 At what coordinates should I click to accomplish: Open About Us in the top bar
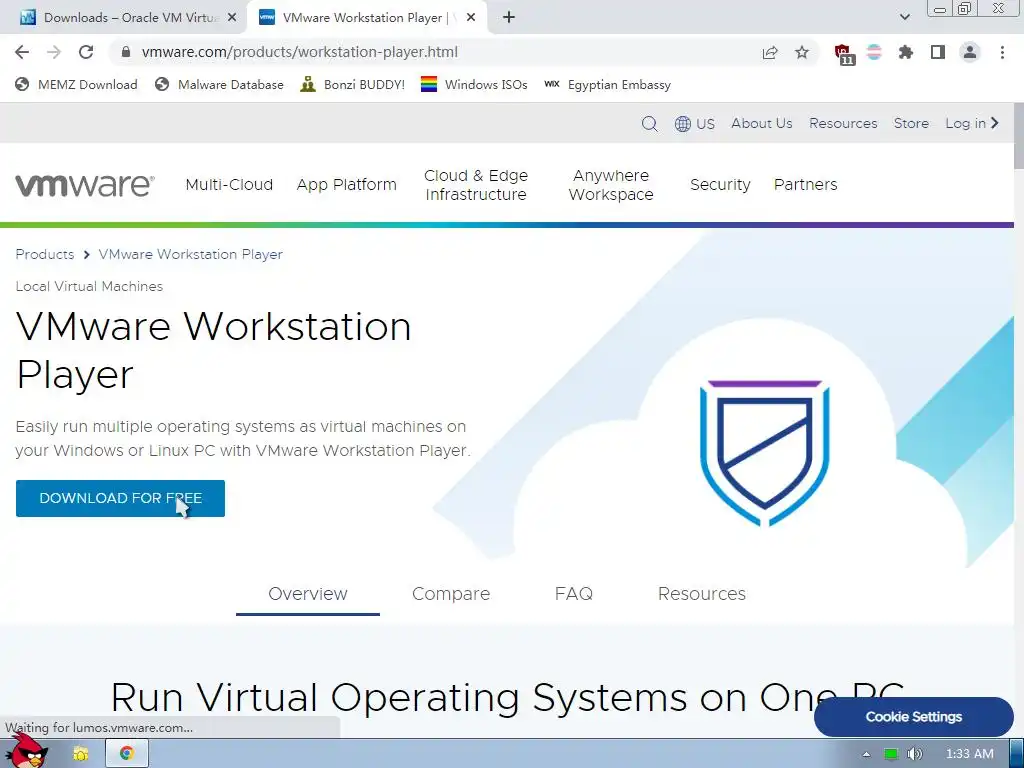point(761,123)
